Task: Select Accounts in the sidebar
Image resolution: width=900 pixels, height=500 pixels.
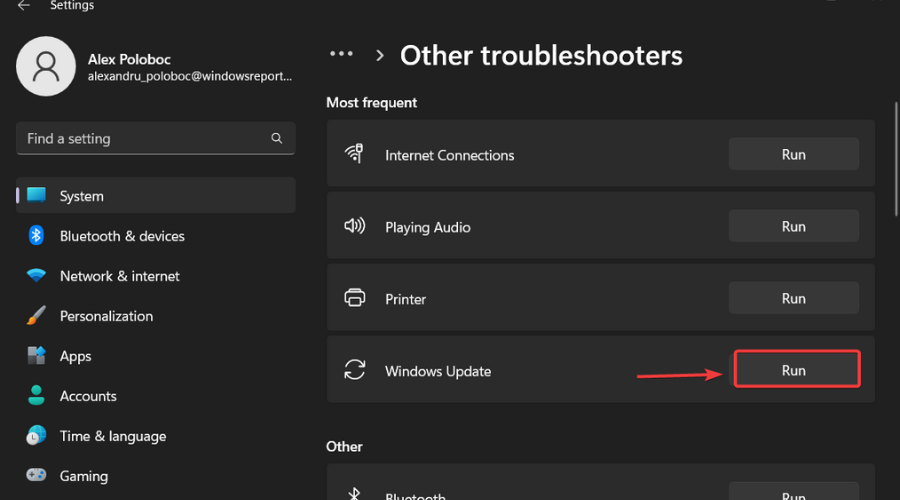Action: coord(88,396)
